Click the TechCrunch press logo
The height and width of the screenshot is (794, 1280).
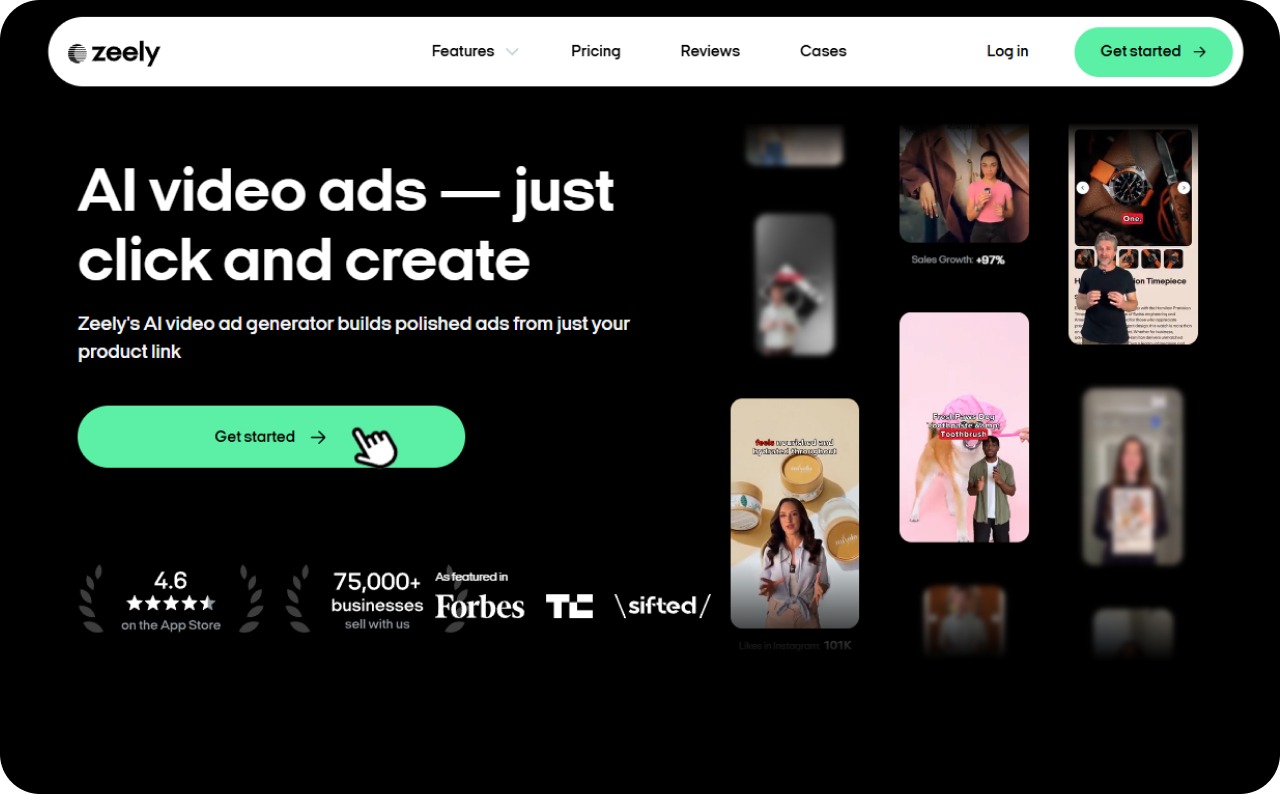tap(569, 604)
